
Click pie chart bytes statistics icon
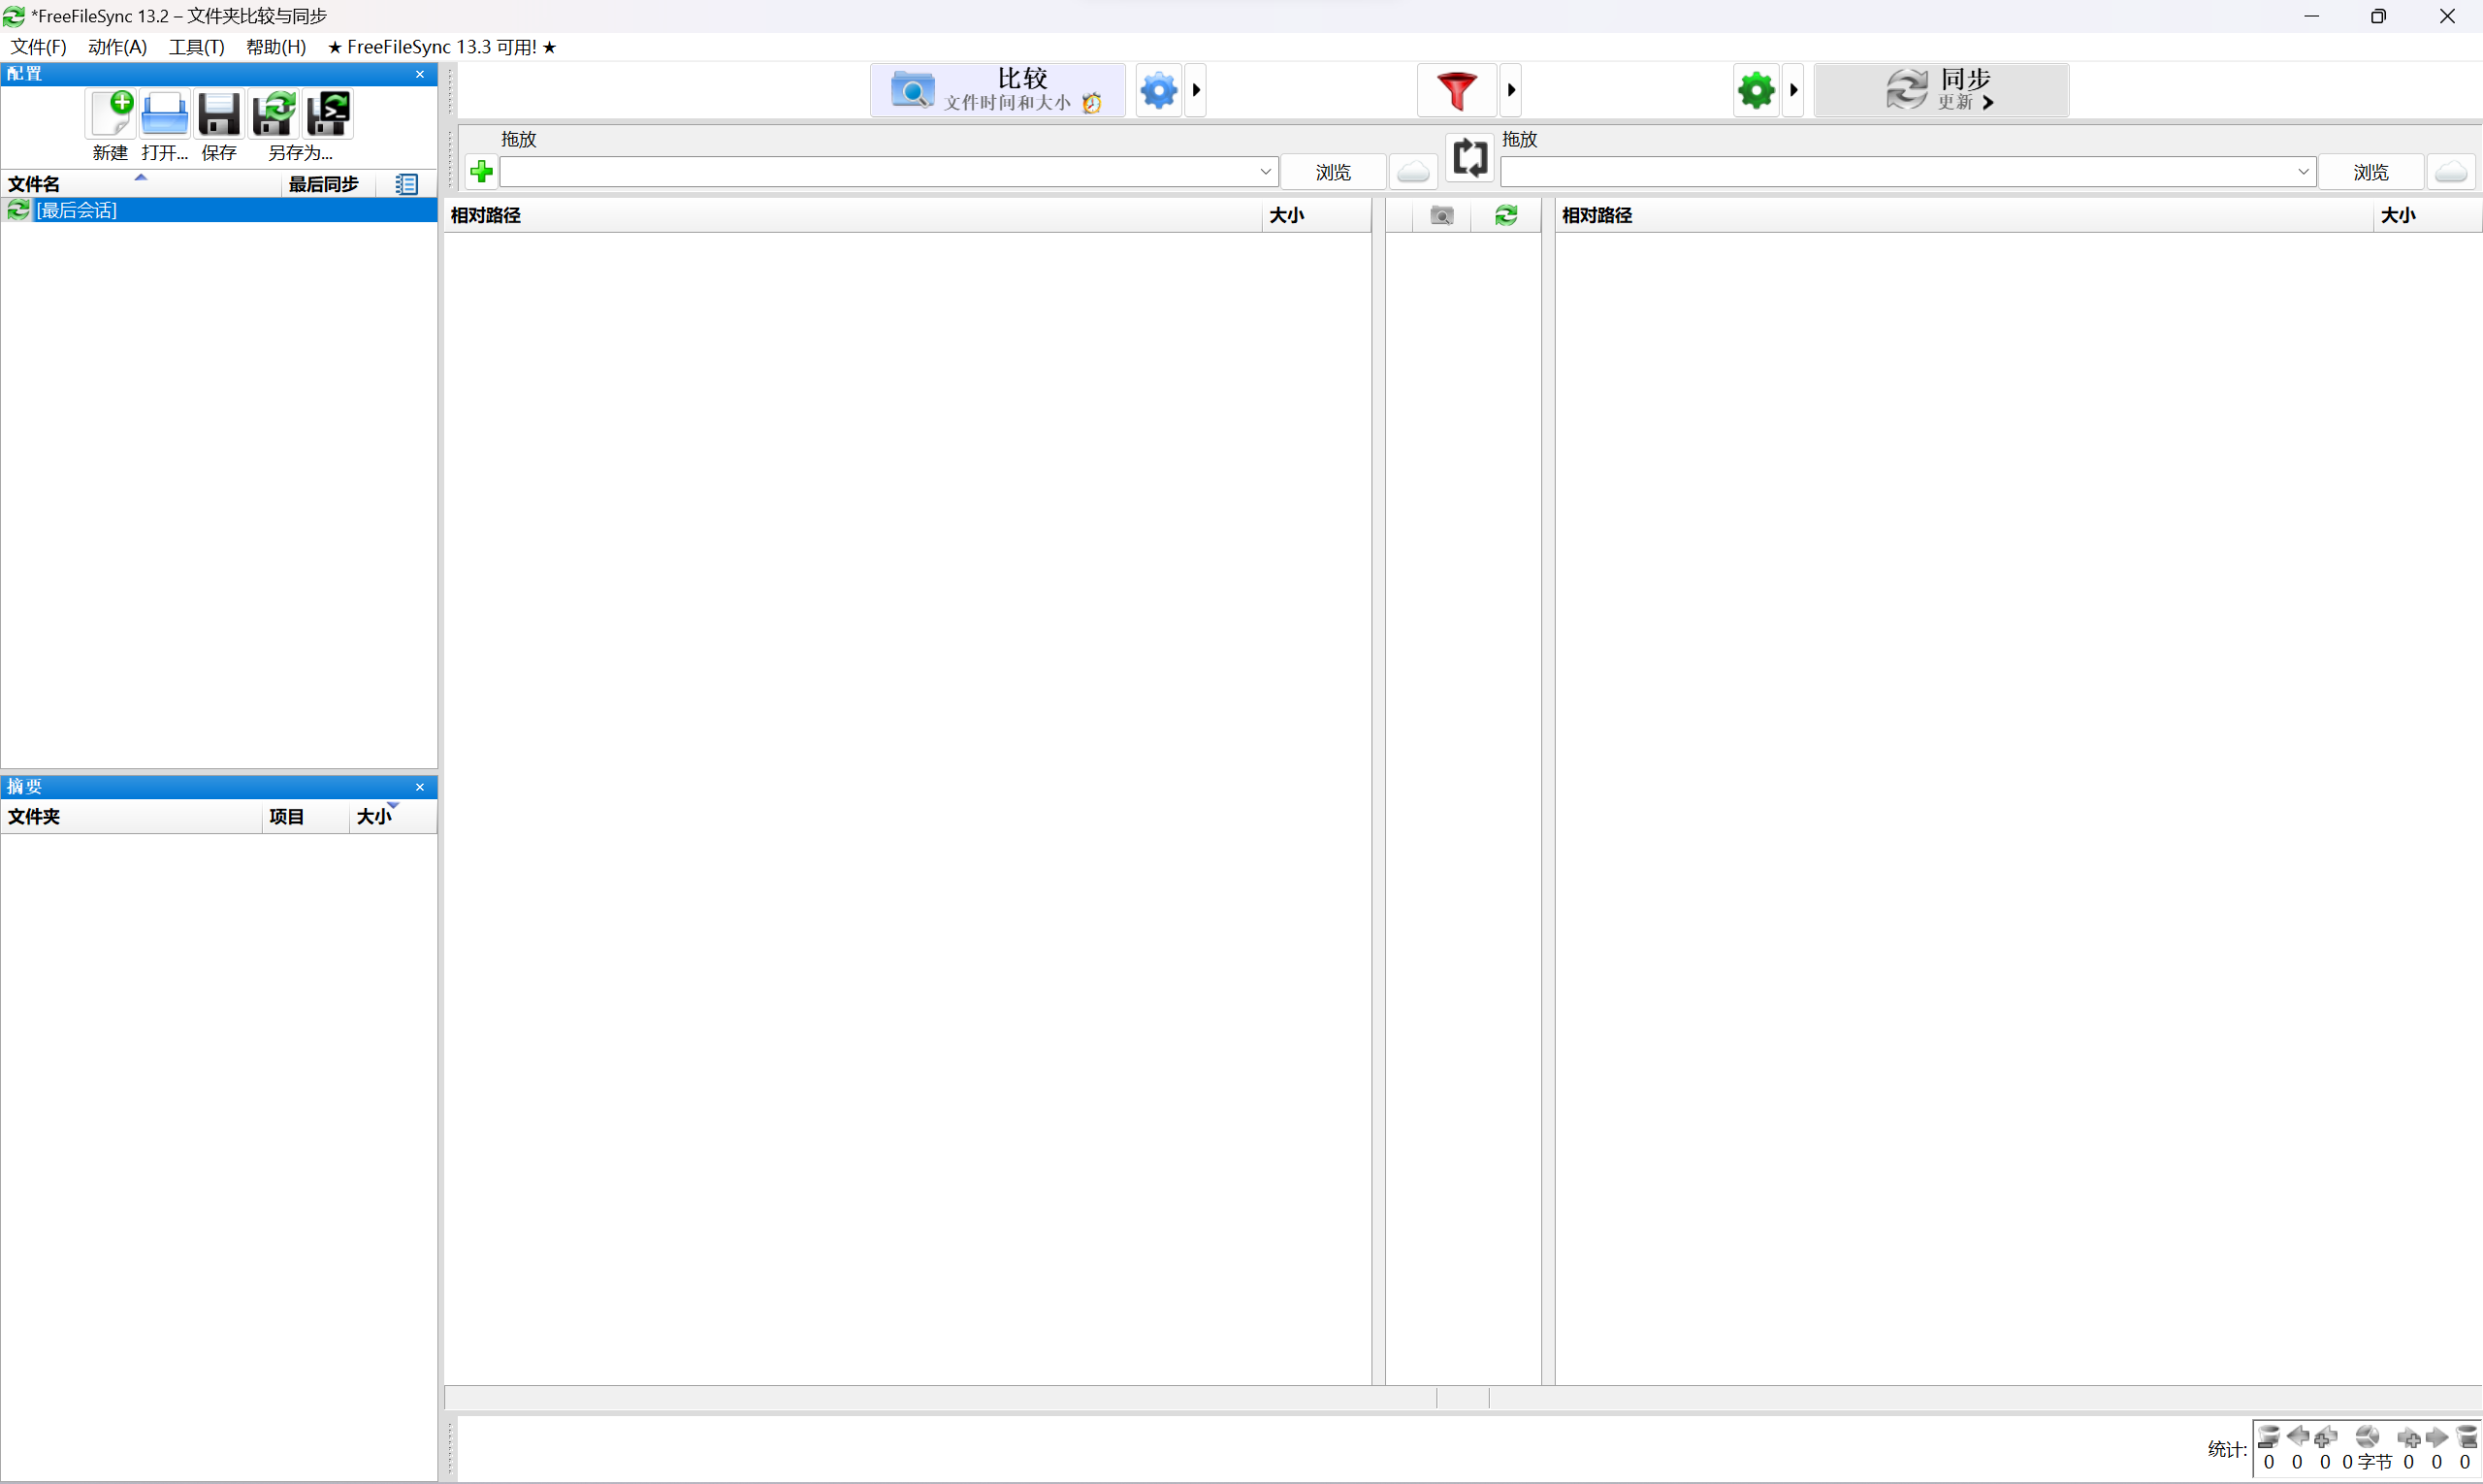(x=2367, y=1437)
